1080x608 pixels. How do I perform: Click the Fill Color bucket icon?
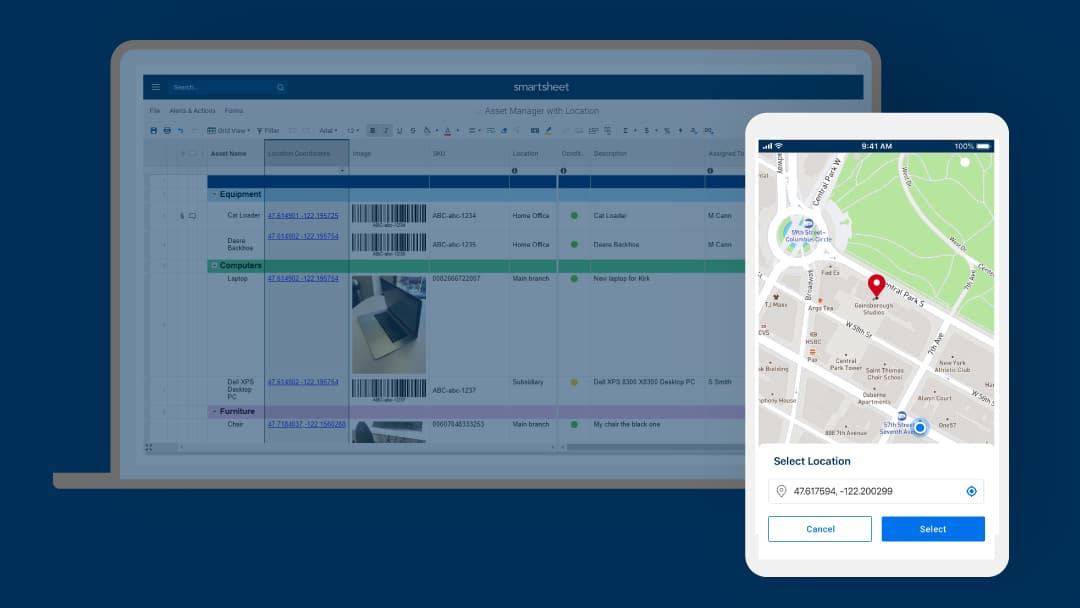point(426,131)
